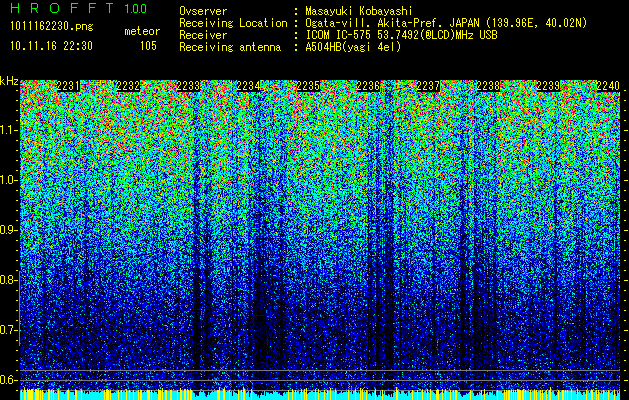Select antenna value A504HB(yagi 4el)

tap(353, 47)
